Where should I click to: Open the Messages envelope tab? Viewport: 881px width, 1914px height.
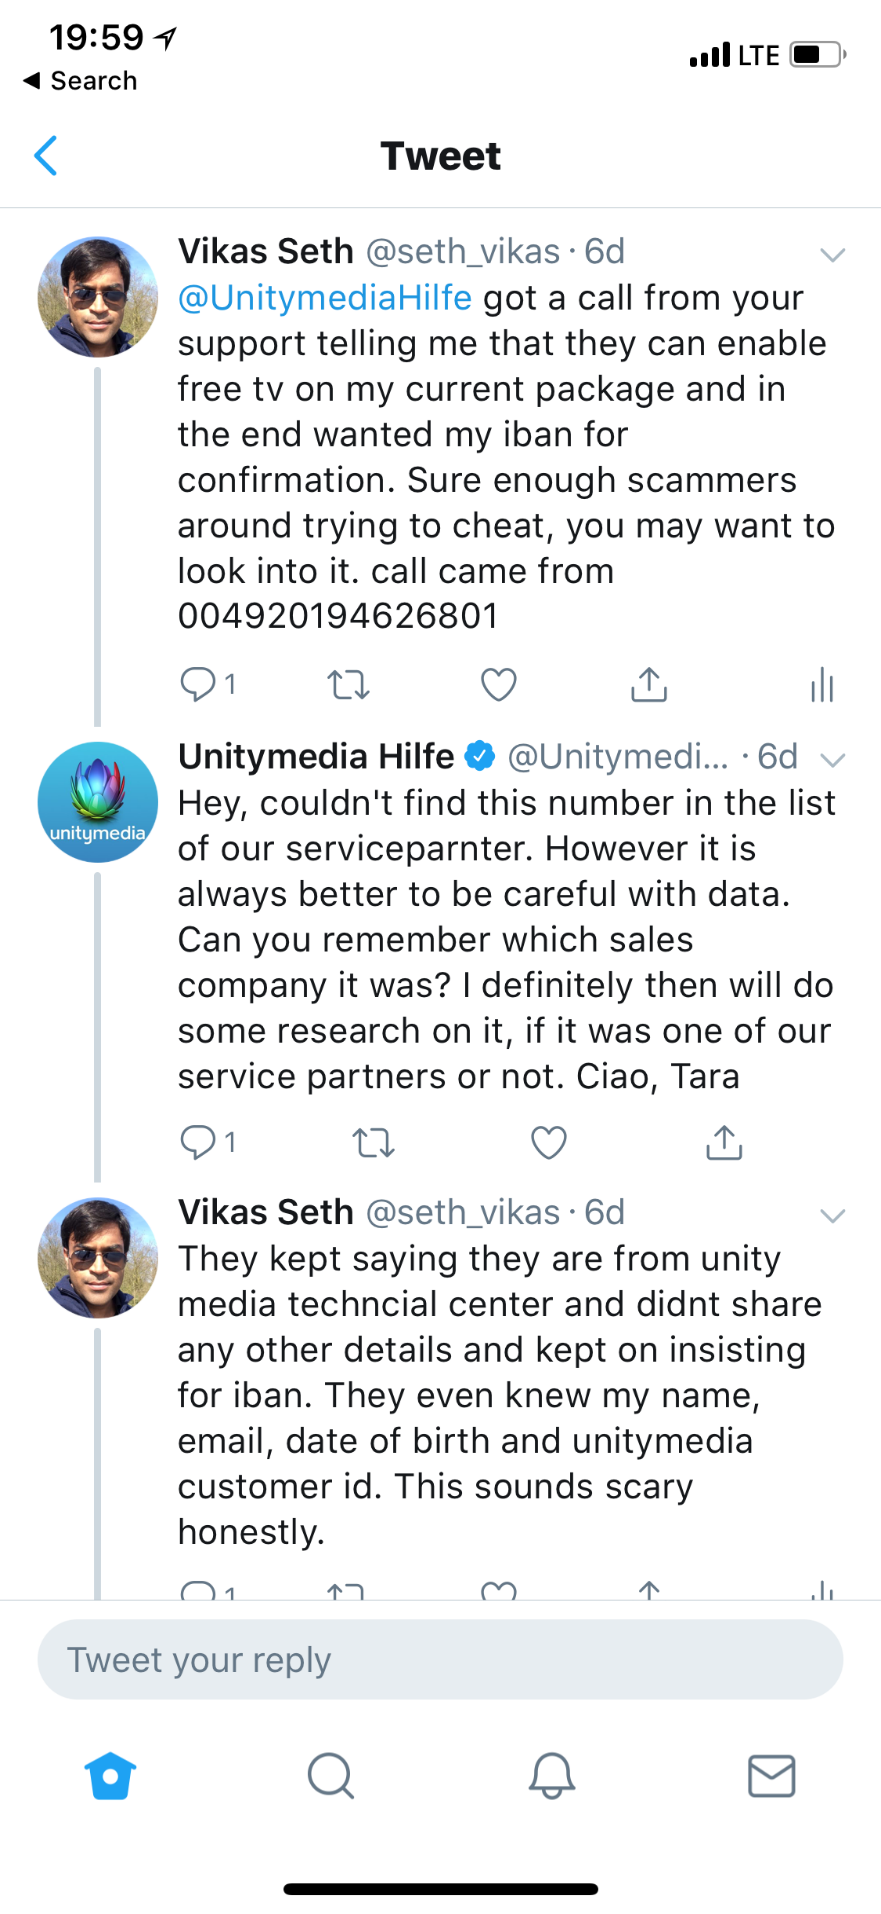click(771, 1776)
